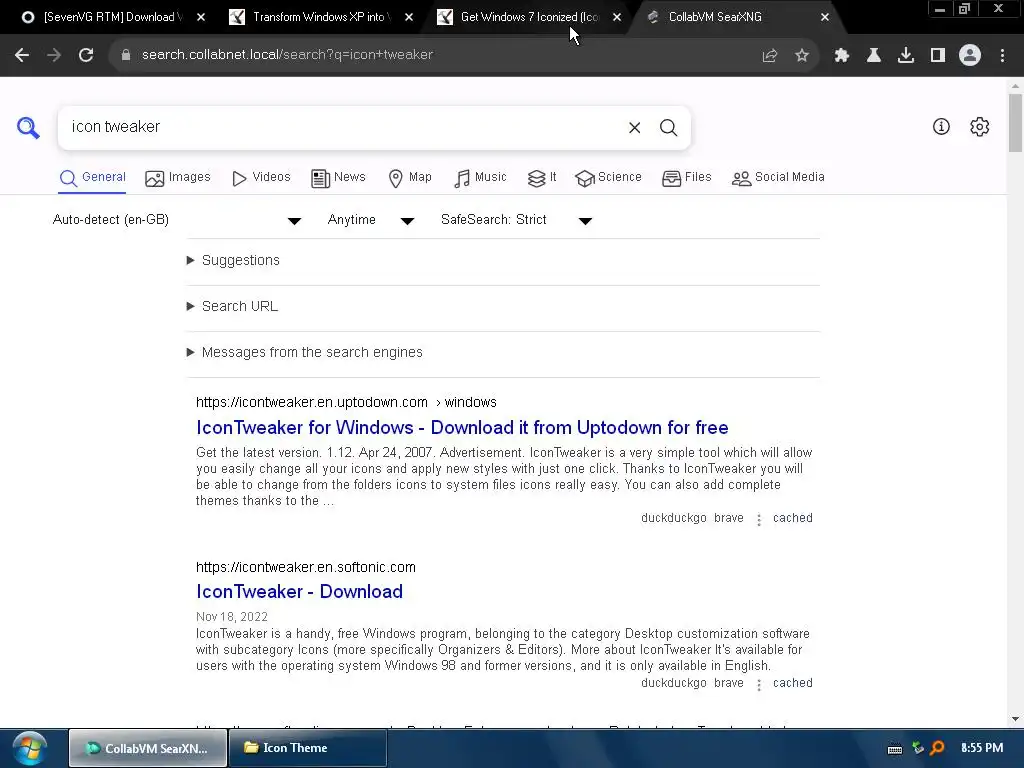Submit search with magnifier button
The width and height of the screenshot is (1024, 768).
click(668, 127)
